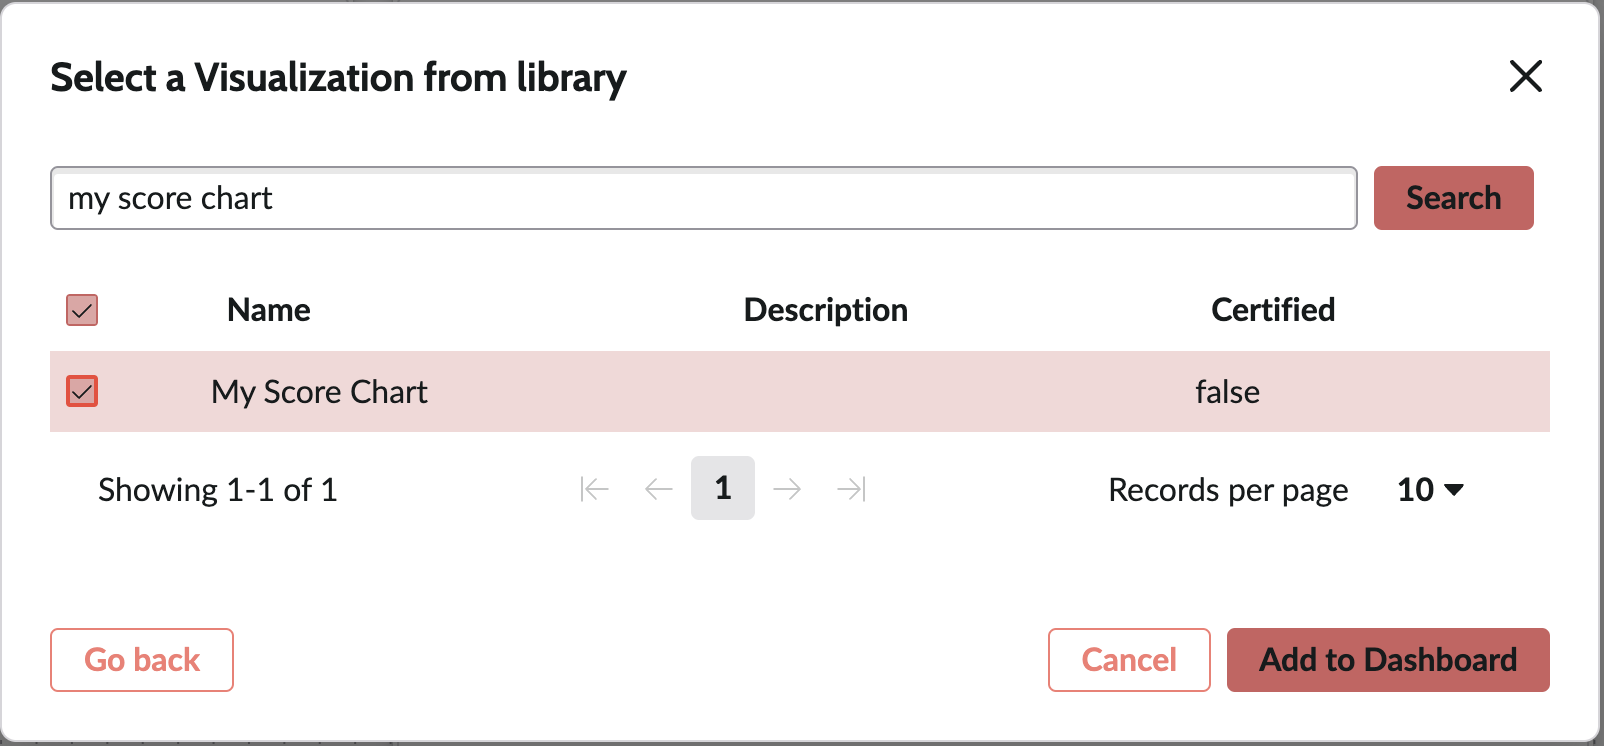
Task: Click the Certified column header
Action: tap(1273, 310)
